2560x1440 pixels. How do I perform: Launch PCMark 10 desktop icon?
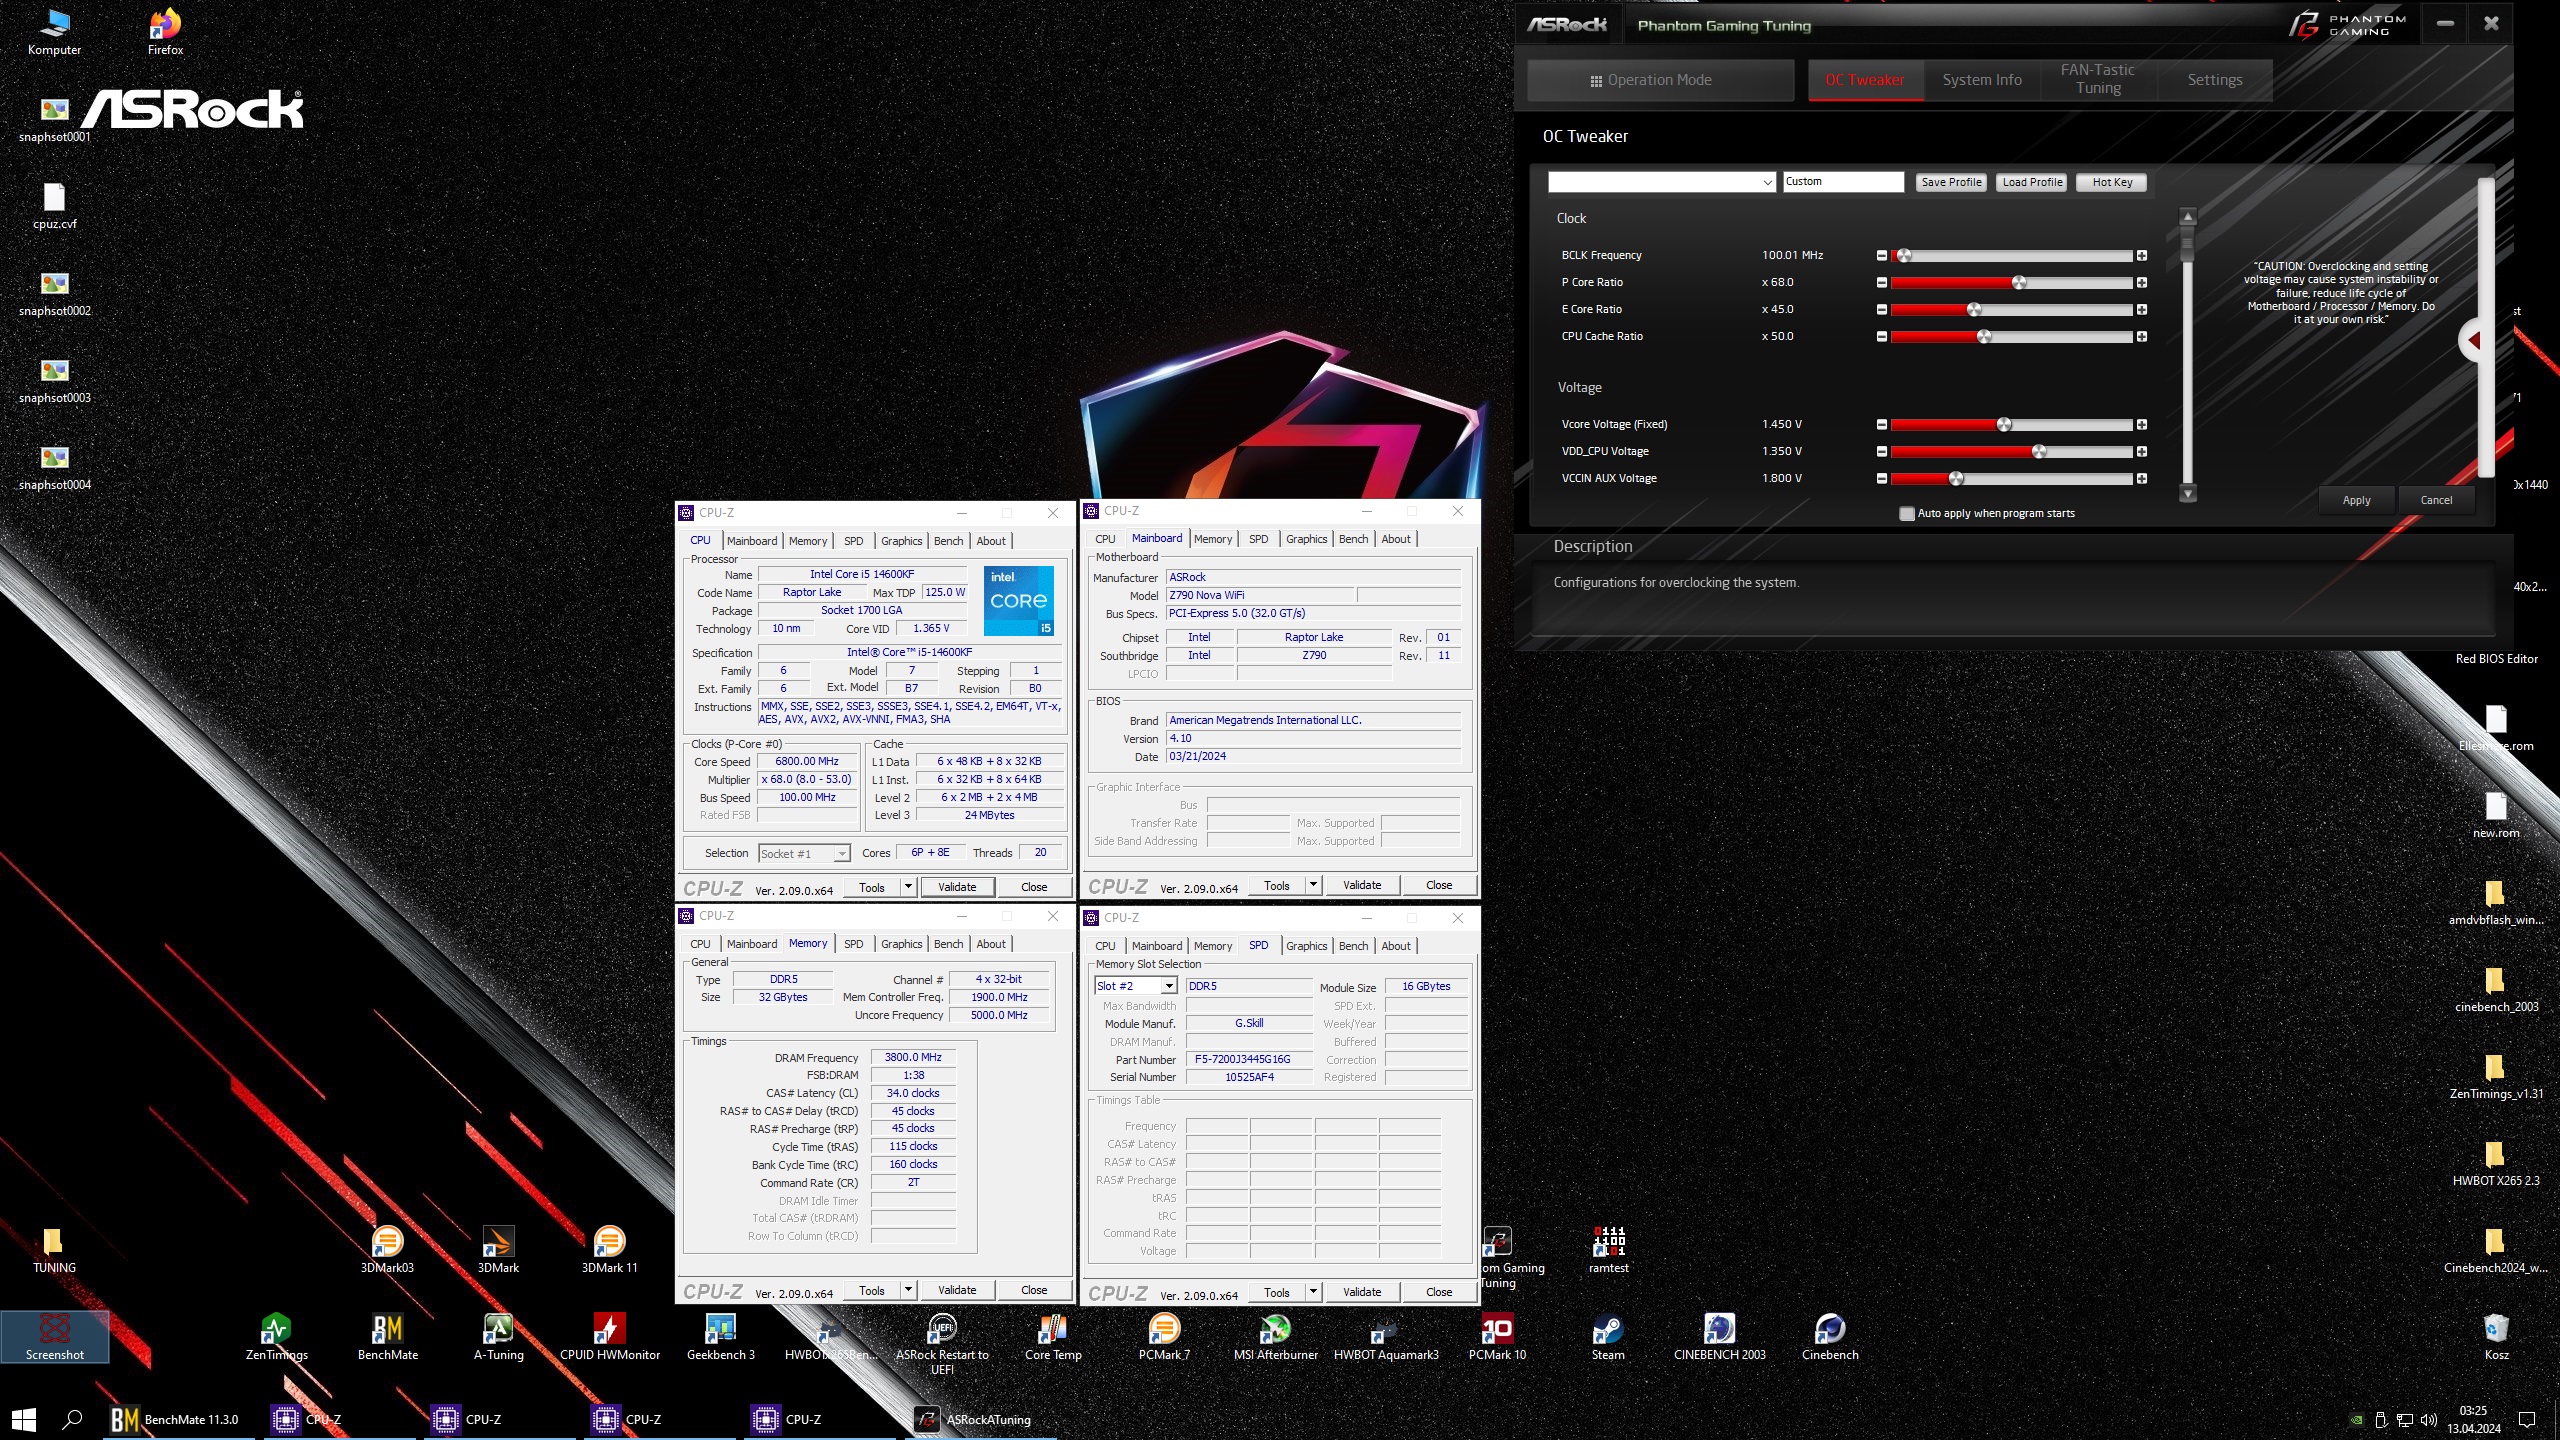click(1497, 1337)
